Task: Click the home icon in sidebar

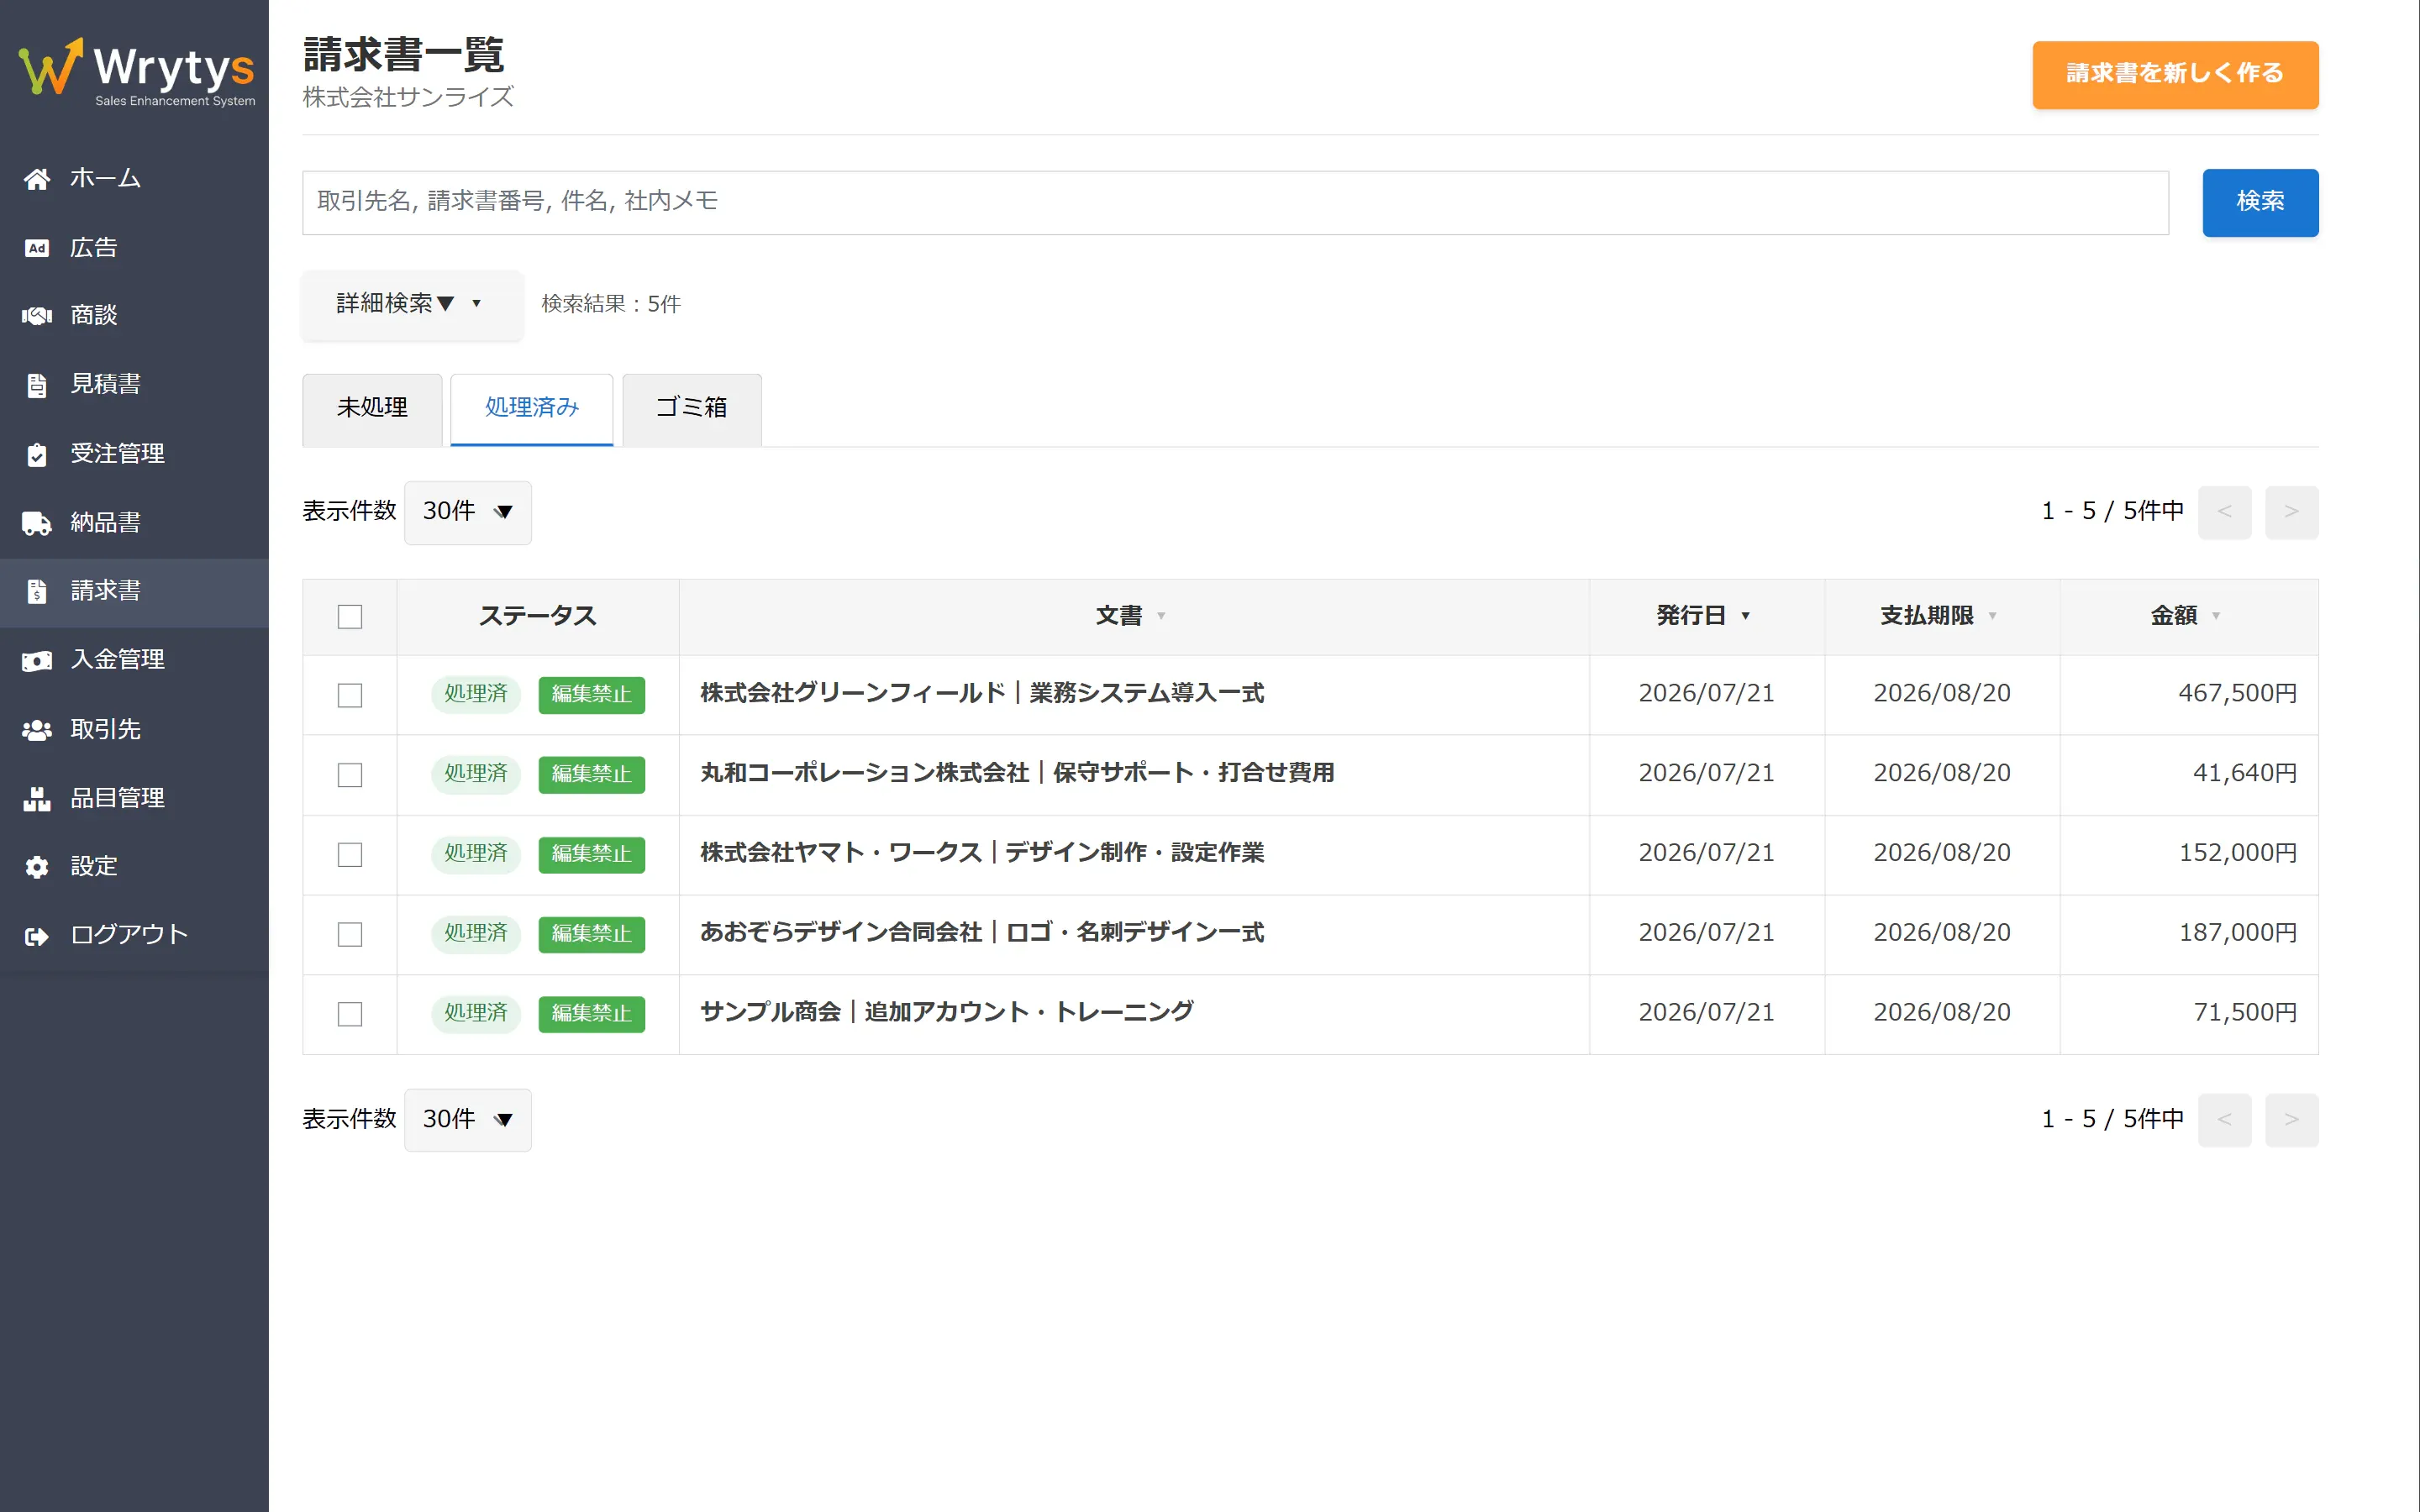Action: tap(37, 179)
